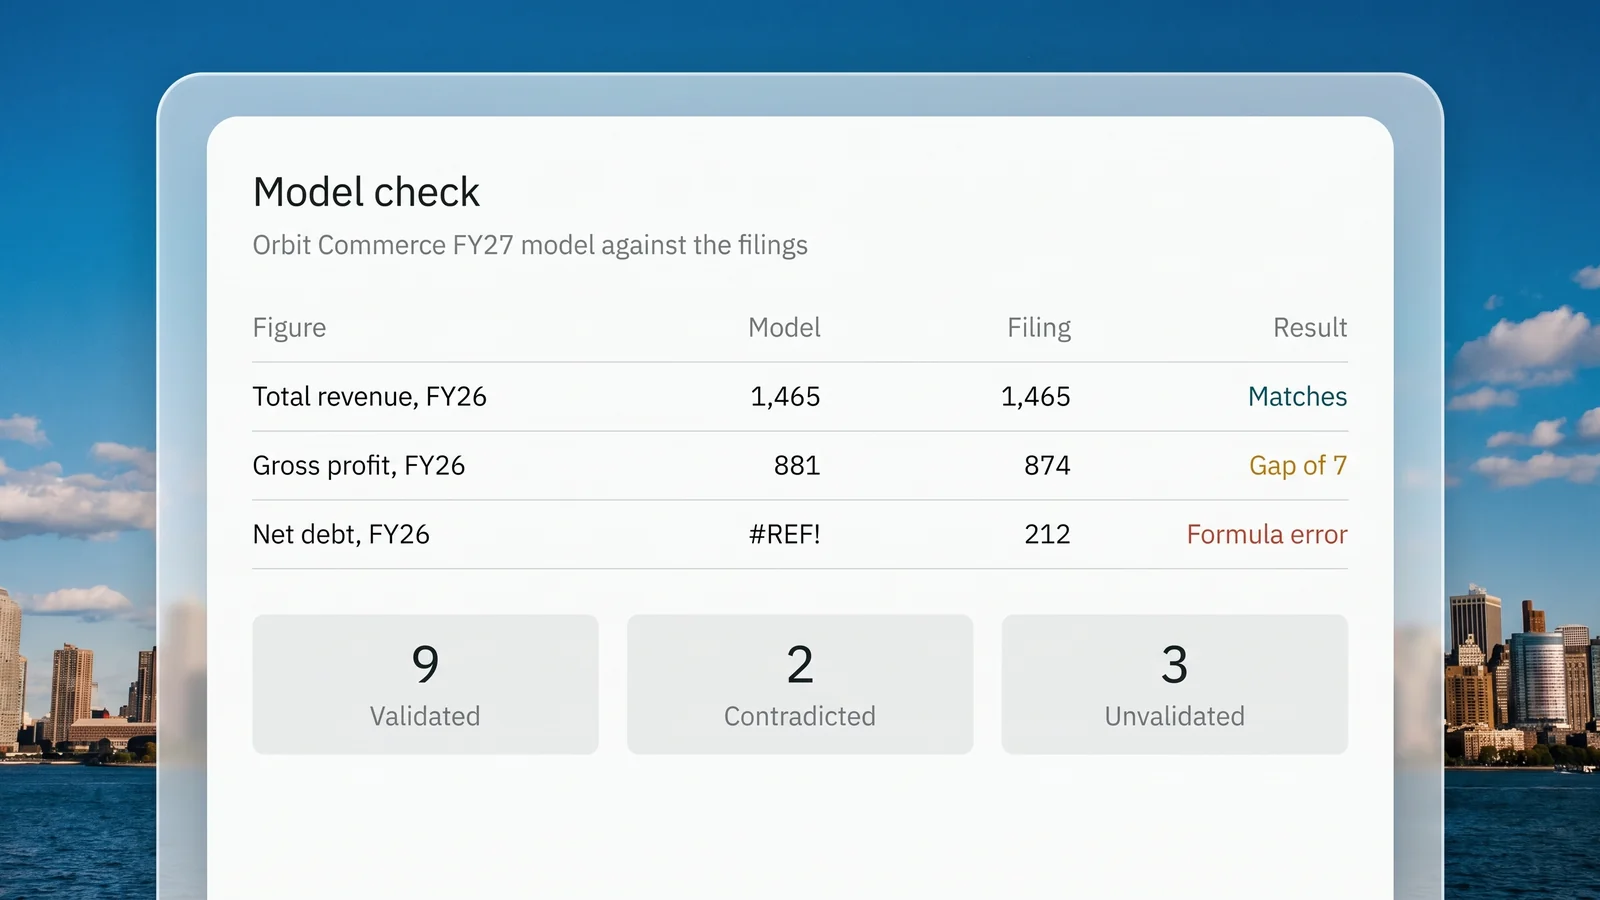Click the Filing value 1,465 for Total revenue
Viewport: 1600px width, 900px height.
pyautogui.click(x=1036, y=397)
